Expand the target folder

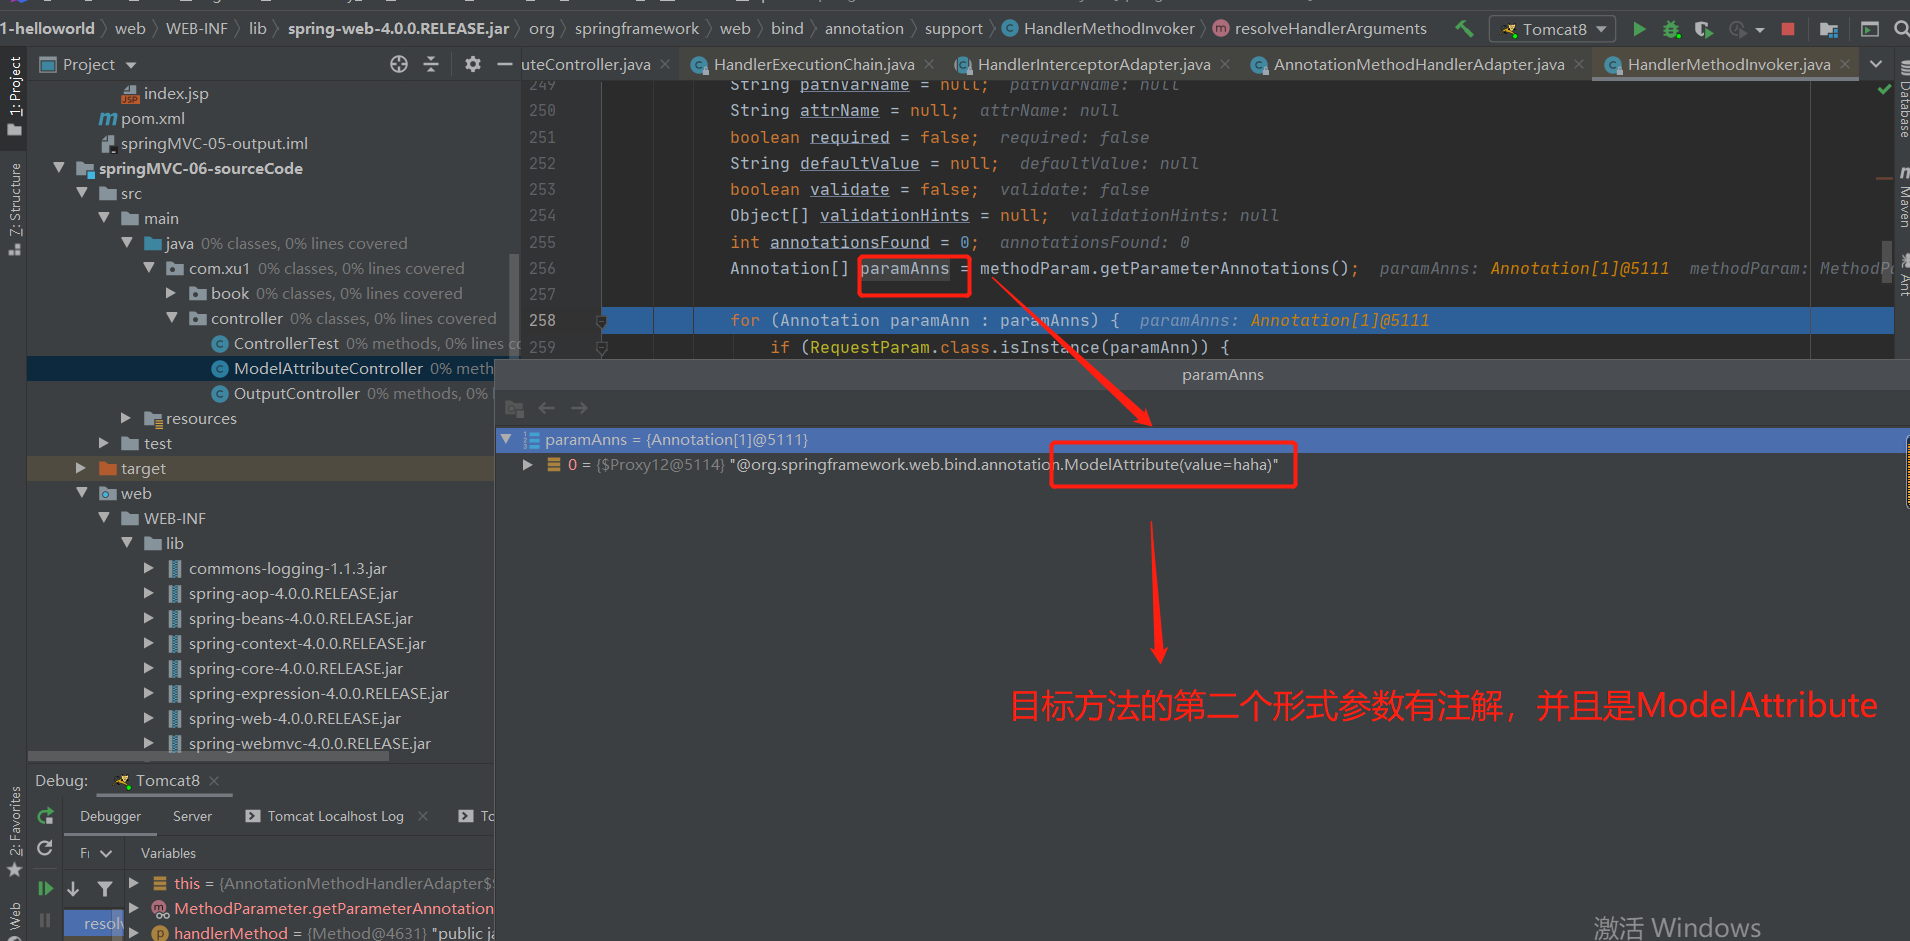point(81,468)
